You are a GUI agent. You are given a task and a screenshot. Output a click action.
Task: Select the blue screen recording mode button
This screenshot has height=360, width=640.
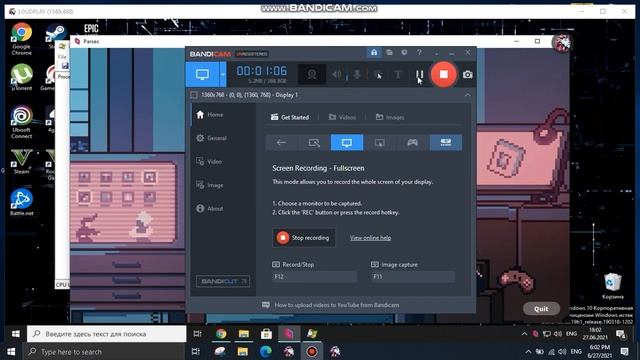coord(202,74)
